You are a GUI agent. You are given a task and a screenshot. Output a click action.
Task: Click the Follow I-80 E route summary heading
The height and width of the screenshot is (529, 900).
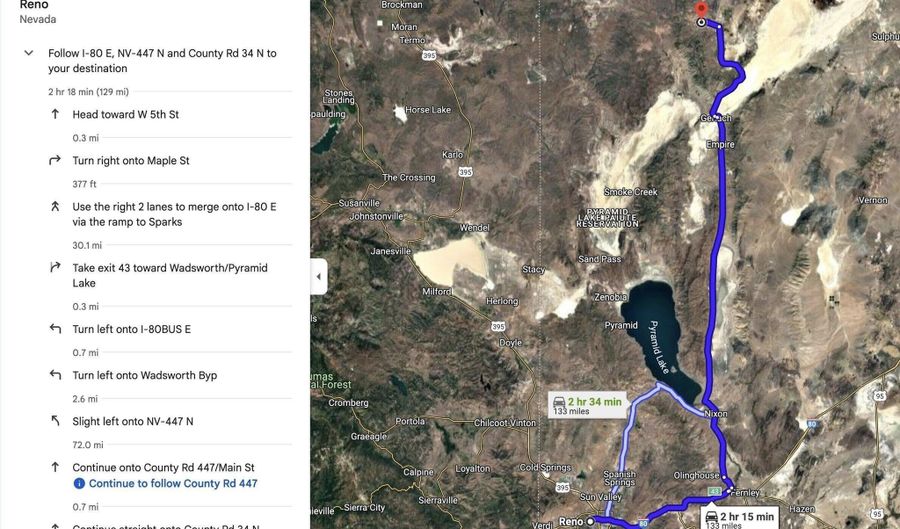162,61
